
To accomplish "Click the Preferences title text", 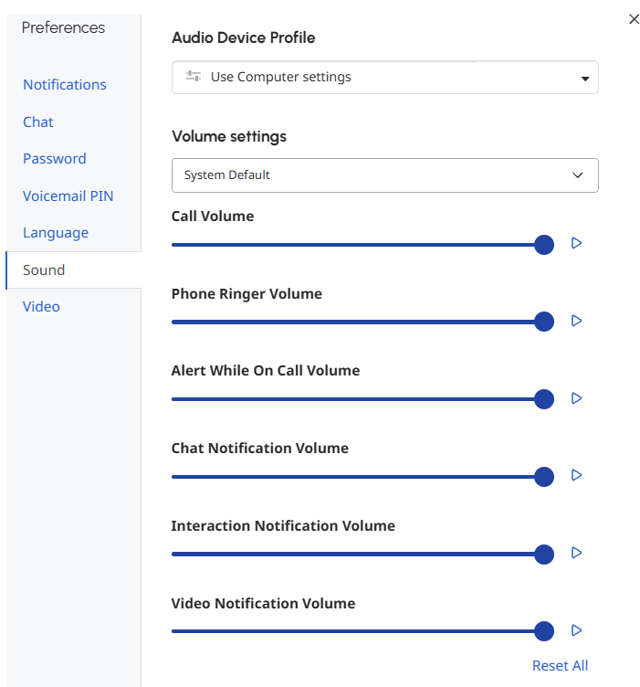I will [63, 28].
